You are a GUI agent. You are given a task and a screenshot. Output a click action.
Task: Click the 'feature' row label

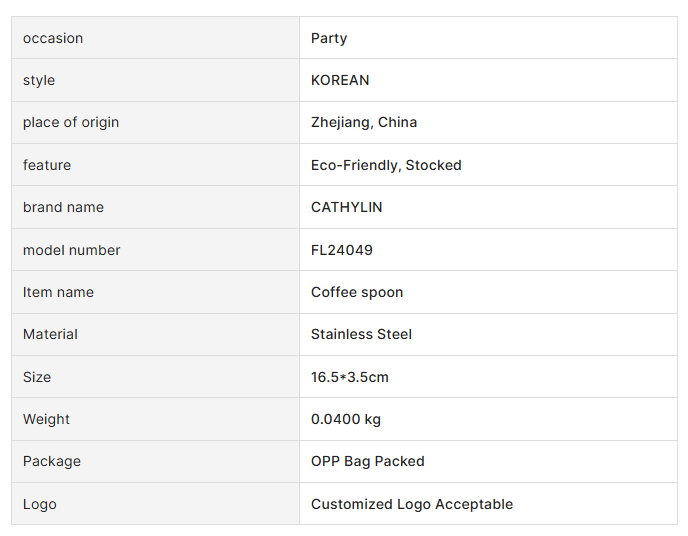(47, 165)
